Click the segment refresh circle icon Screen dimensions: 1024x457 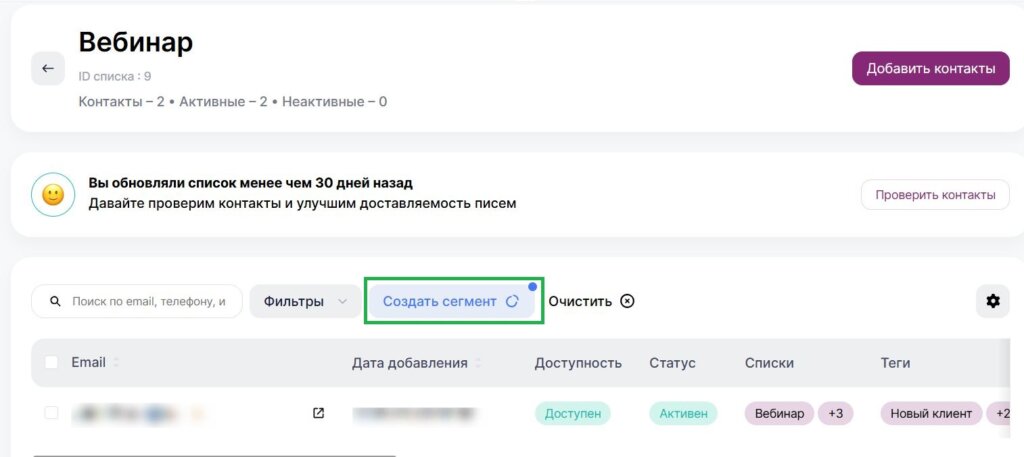tap(512, 301)
